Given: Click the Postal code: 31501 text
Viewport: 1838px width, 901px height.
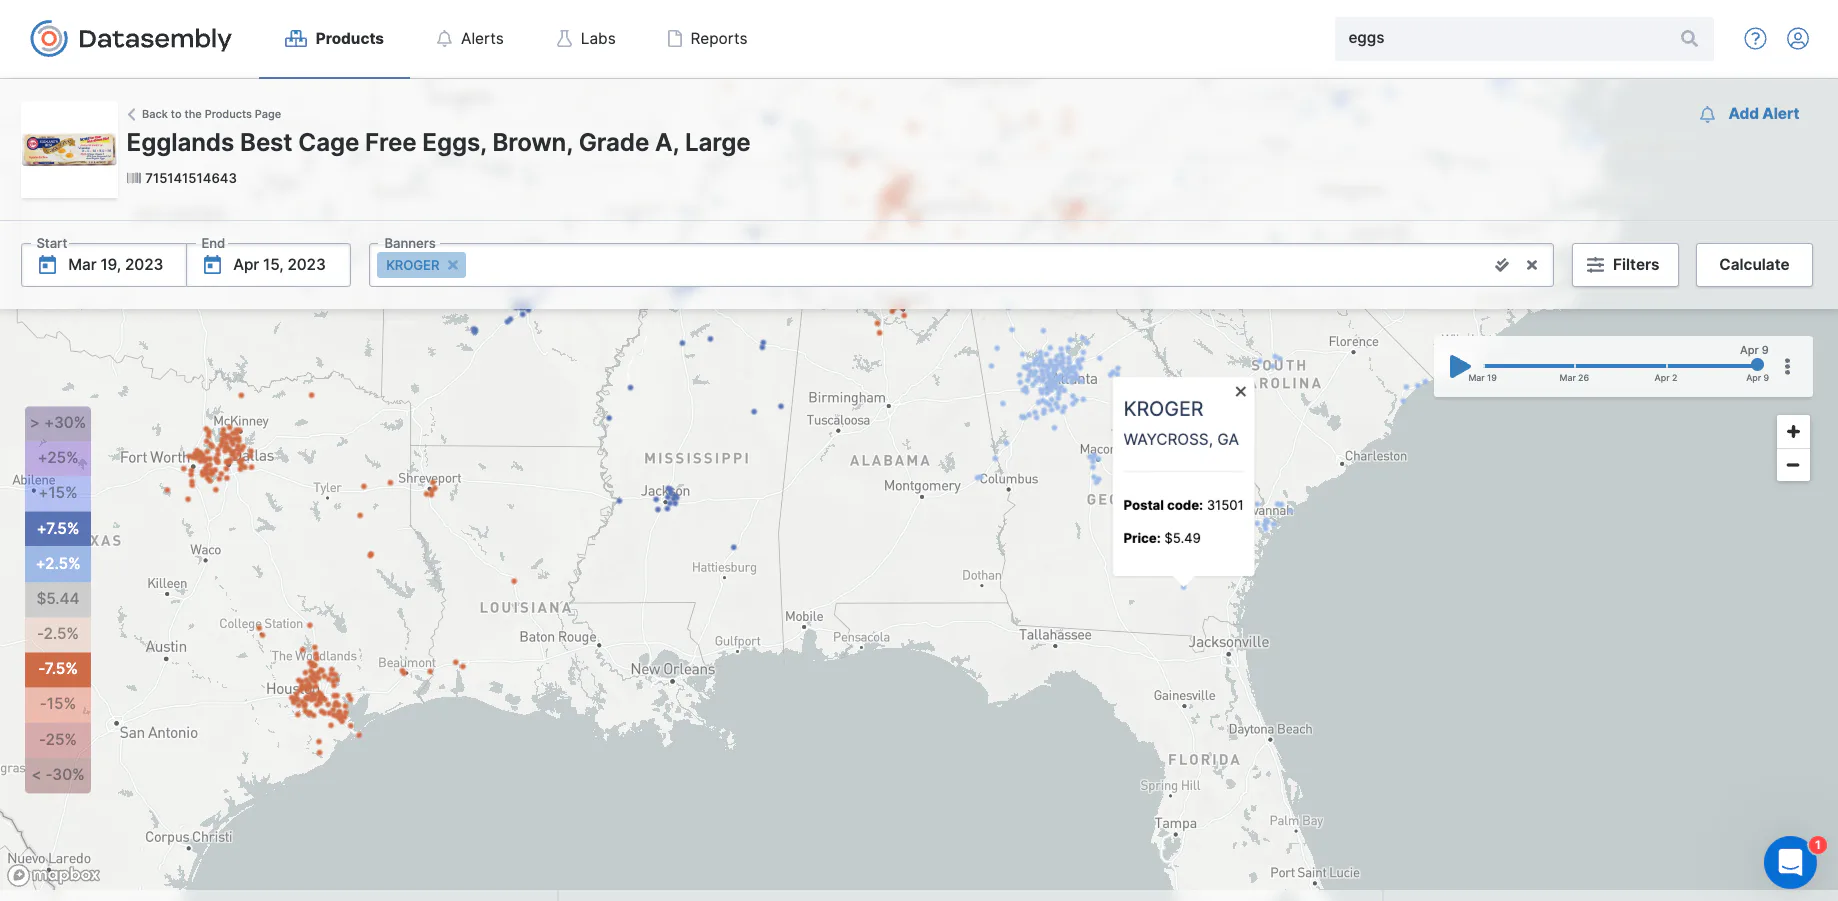Looking at the screenshot, I should (1183, 505).
